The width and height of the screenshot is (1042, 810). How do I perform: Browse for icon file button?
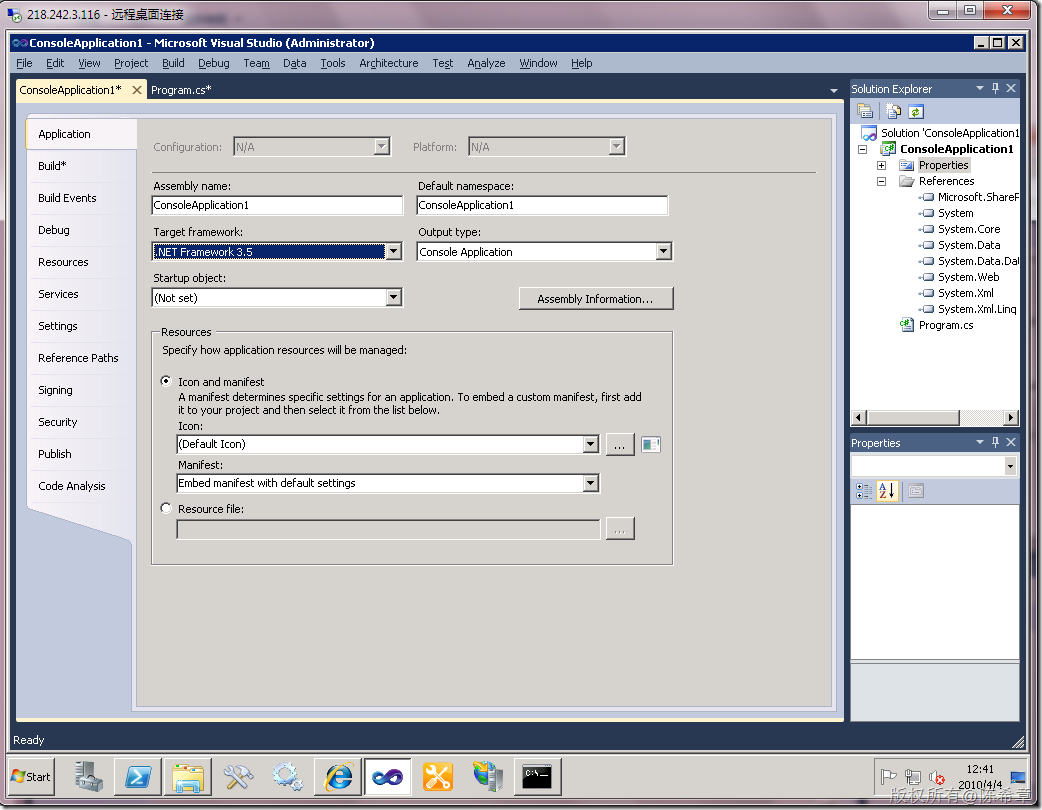coord(619,445)
